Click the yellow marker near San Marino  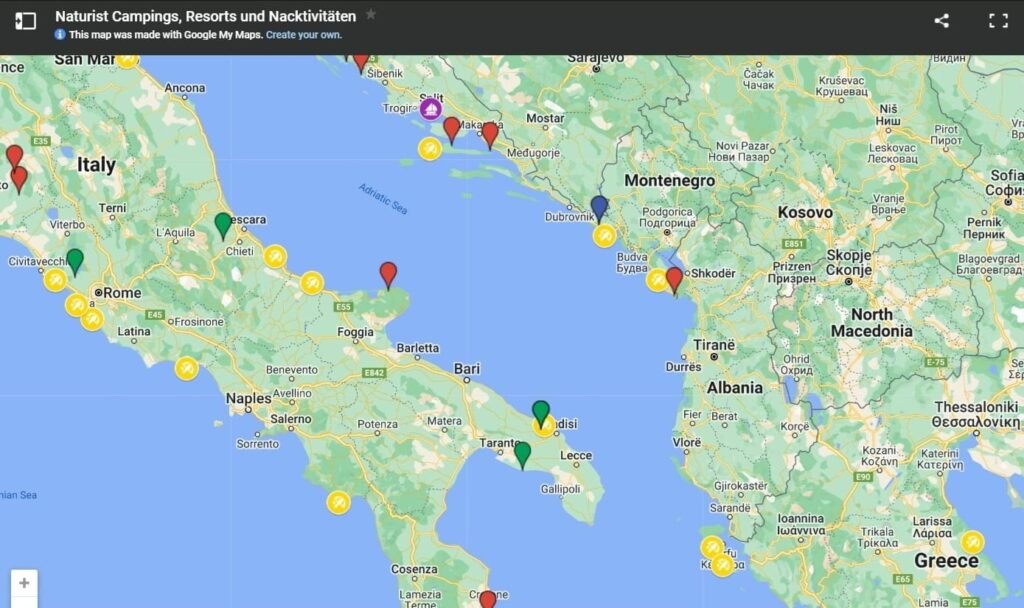pos(127,58)
